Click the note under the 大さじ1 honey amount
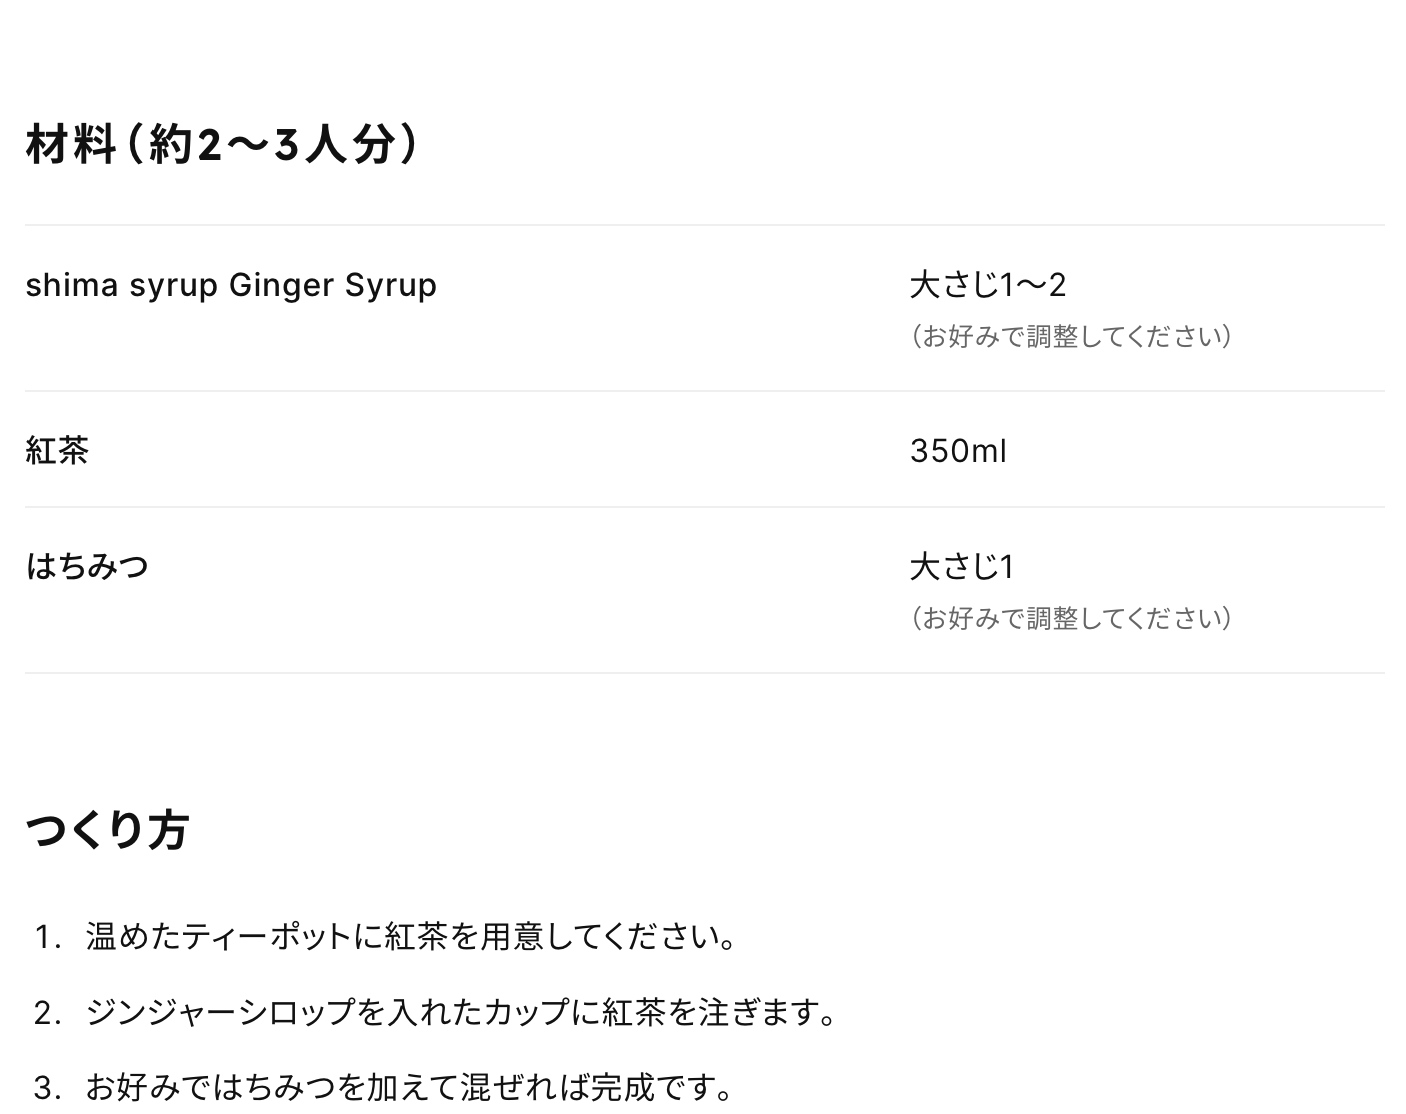 tap(1071, 618)
